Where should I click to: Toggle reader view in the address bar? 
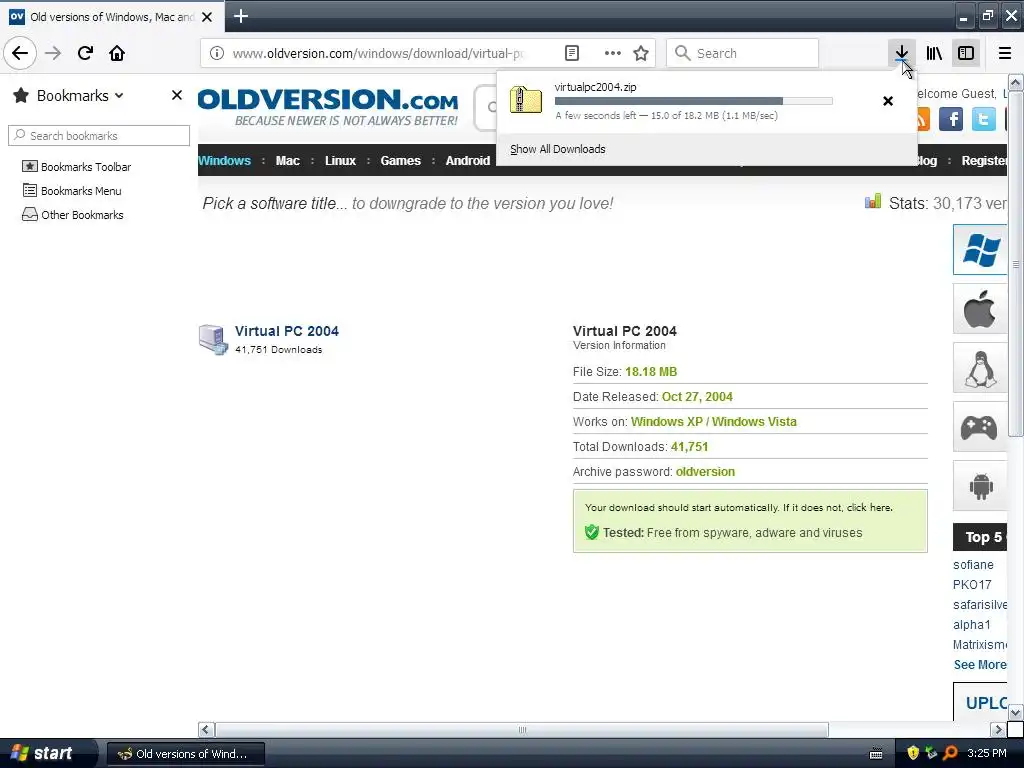(x=571, y=54)
